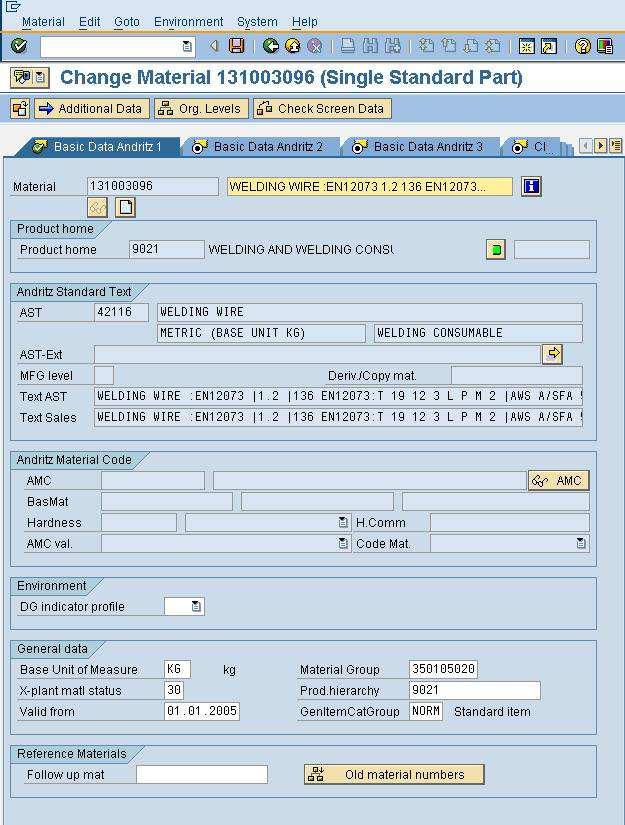This screenshot has height=825, width=625.
Task: Open the tab list icon at the right of the tabs
Action: pos(616,146)
